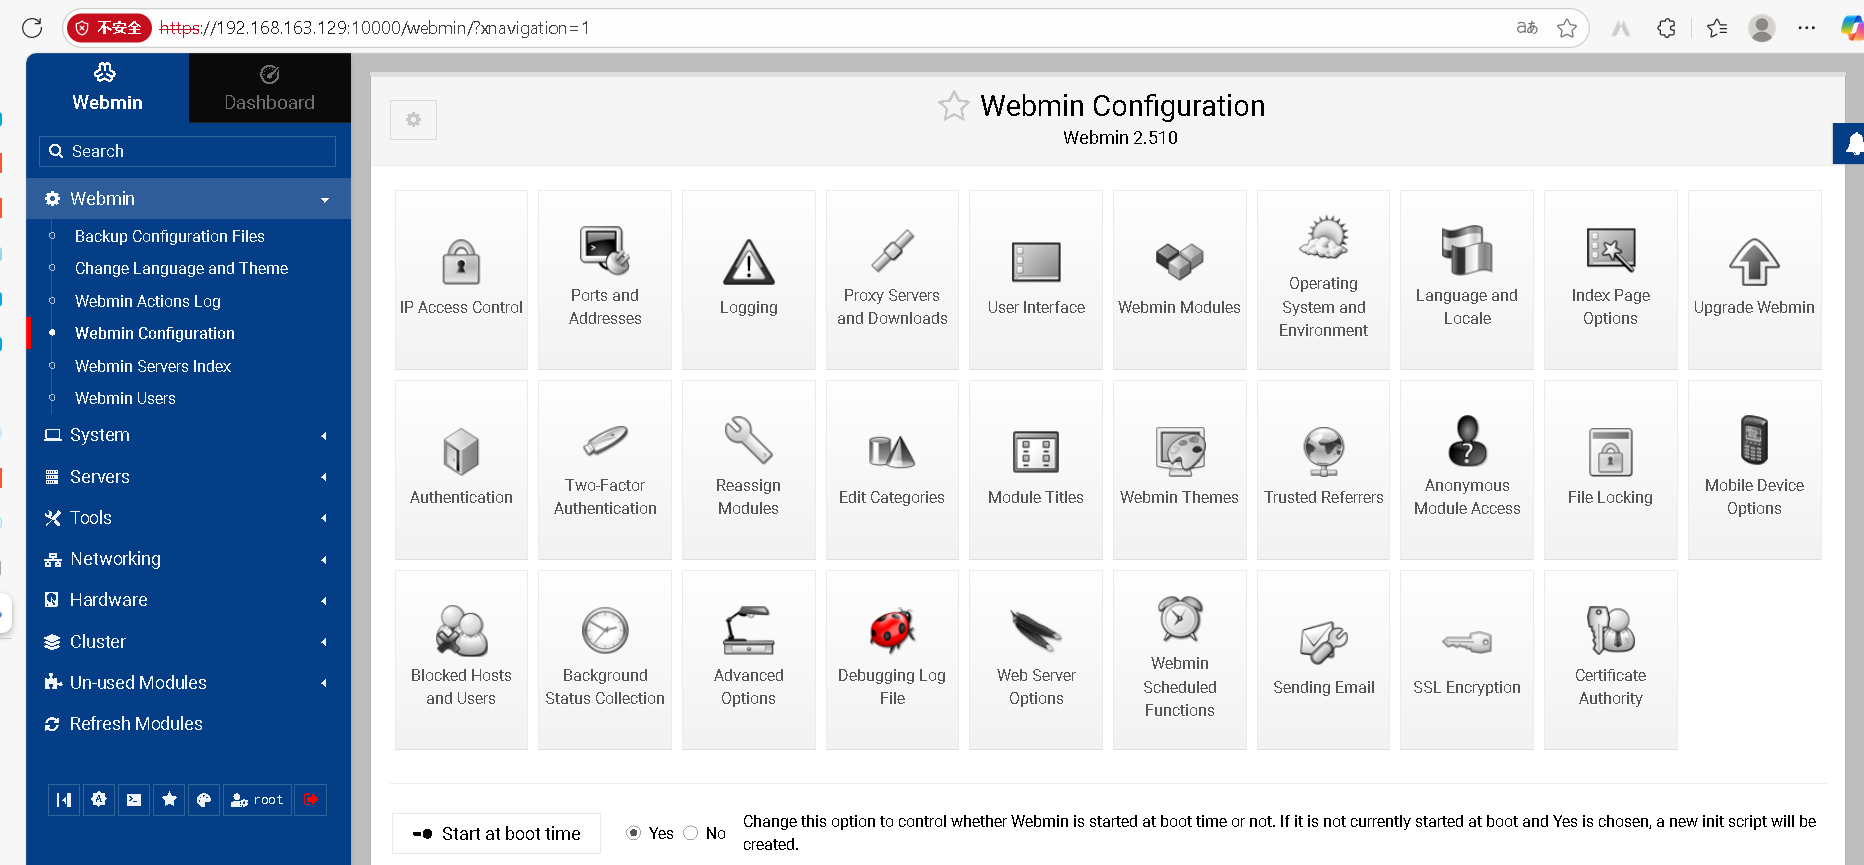Open Authentication settings
Image resolution: width=1864 pixels, height=865 pixels.
pyautogui.click(x=461, y=470)
